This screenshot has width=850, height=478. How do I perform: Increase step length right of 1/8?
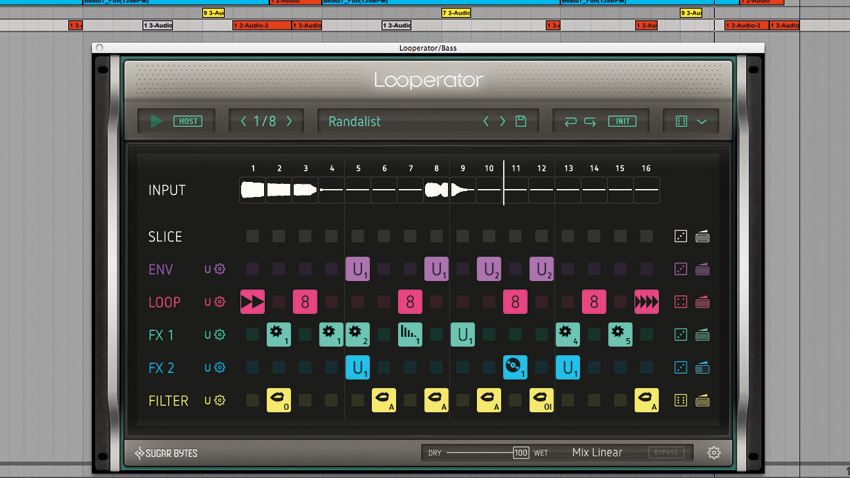pyautogui.click(x=289, y=121)
